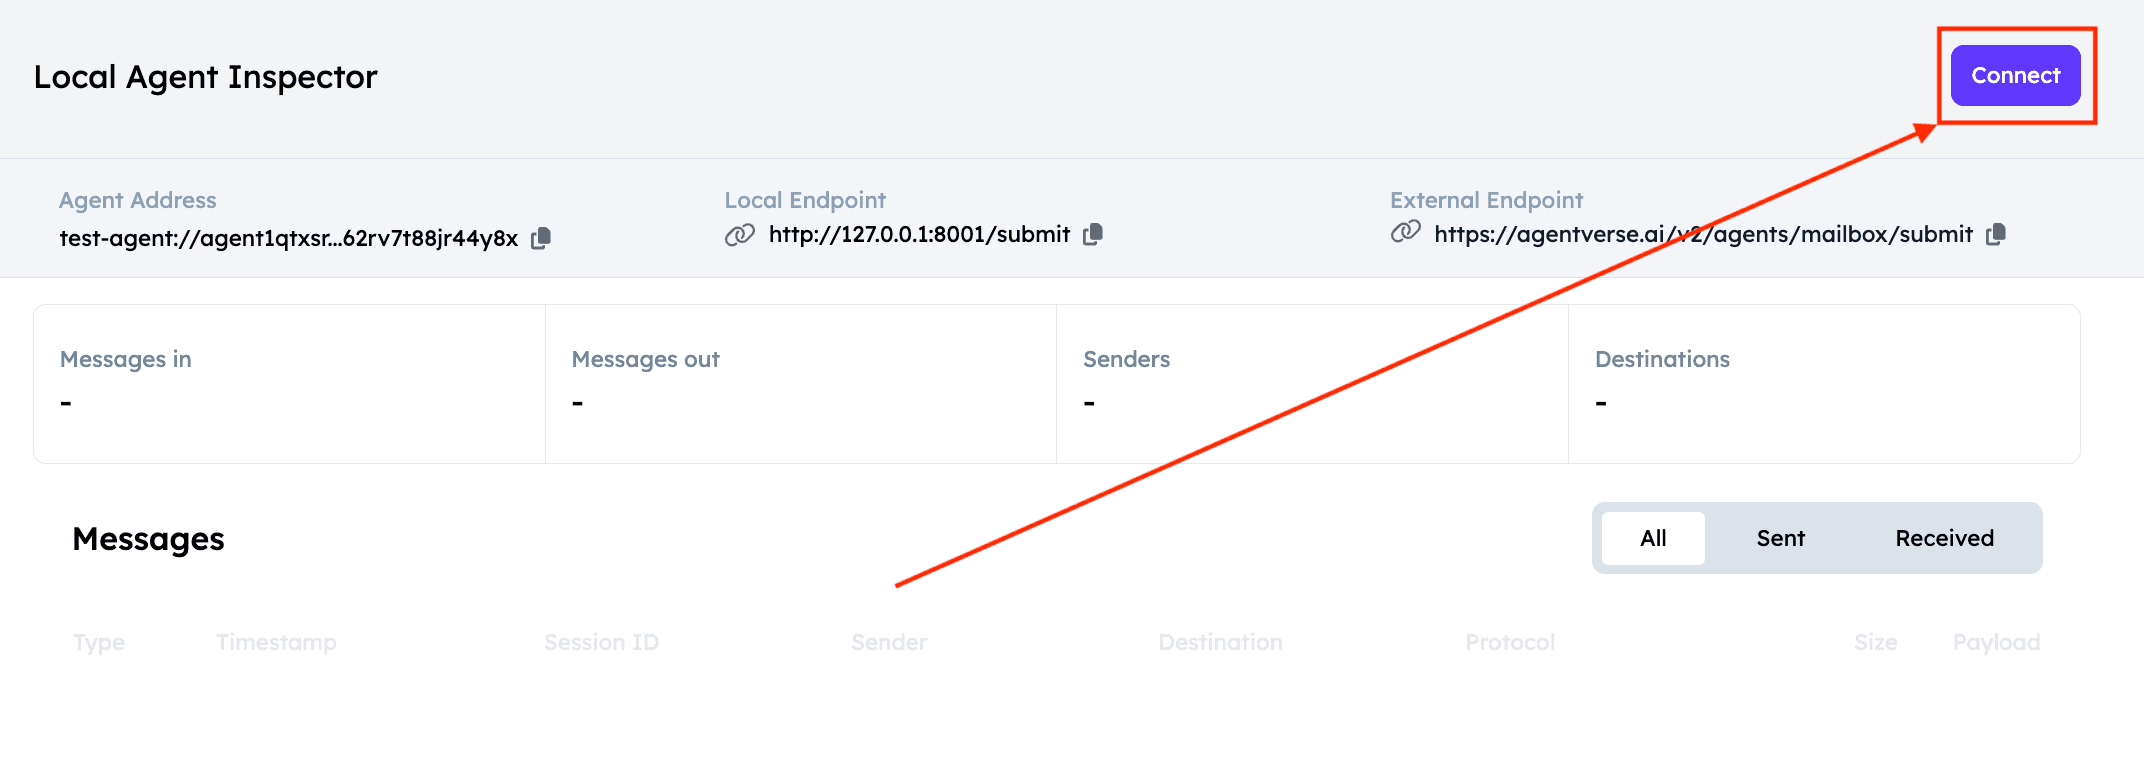
Task: Click the test-agent address text
Action: 288,238
